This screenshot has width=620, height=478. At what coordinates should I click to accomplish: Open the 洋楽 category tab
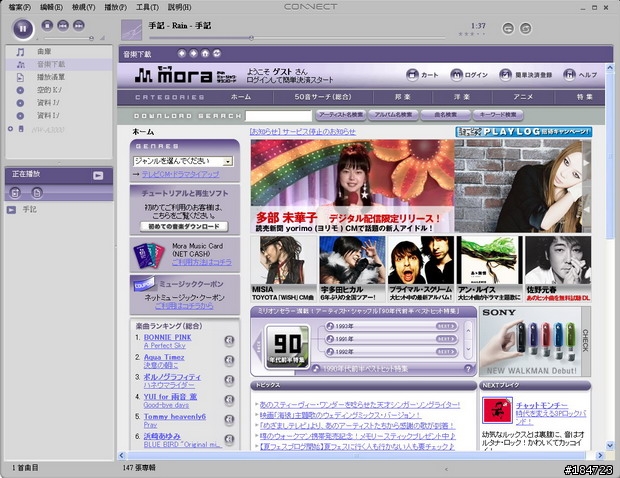[x=462, y=97]
